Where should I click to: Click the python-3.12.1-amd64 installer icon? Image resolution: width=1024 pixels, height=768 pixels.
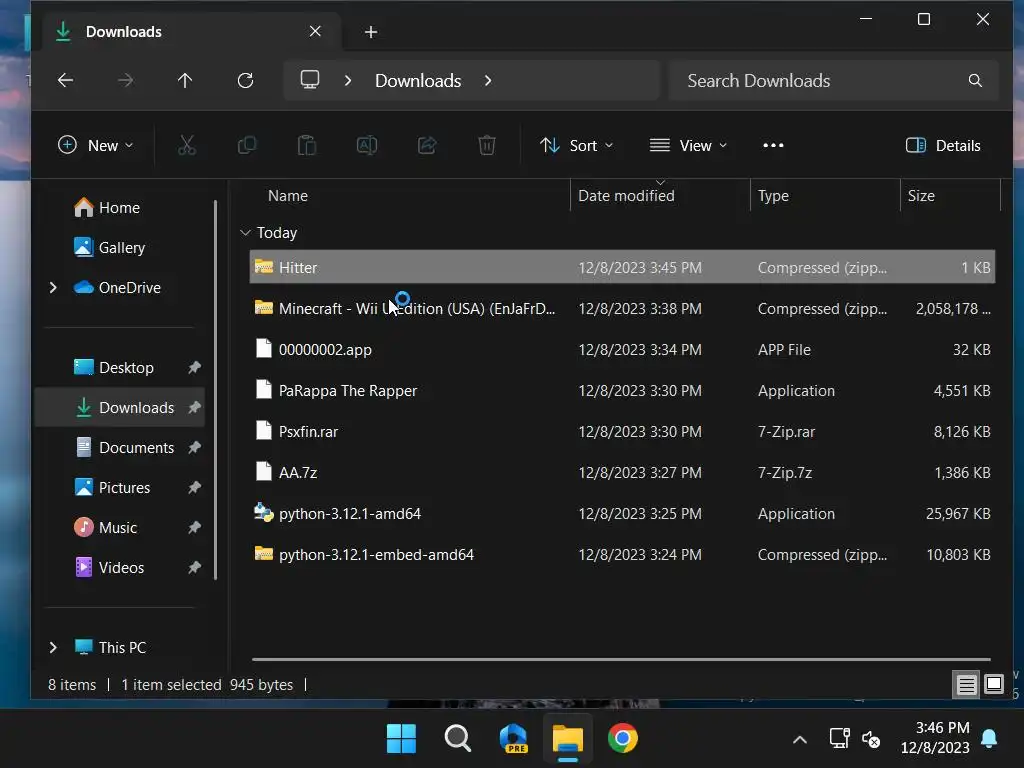[x=264, y=513]
